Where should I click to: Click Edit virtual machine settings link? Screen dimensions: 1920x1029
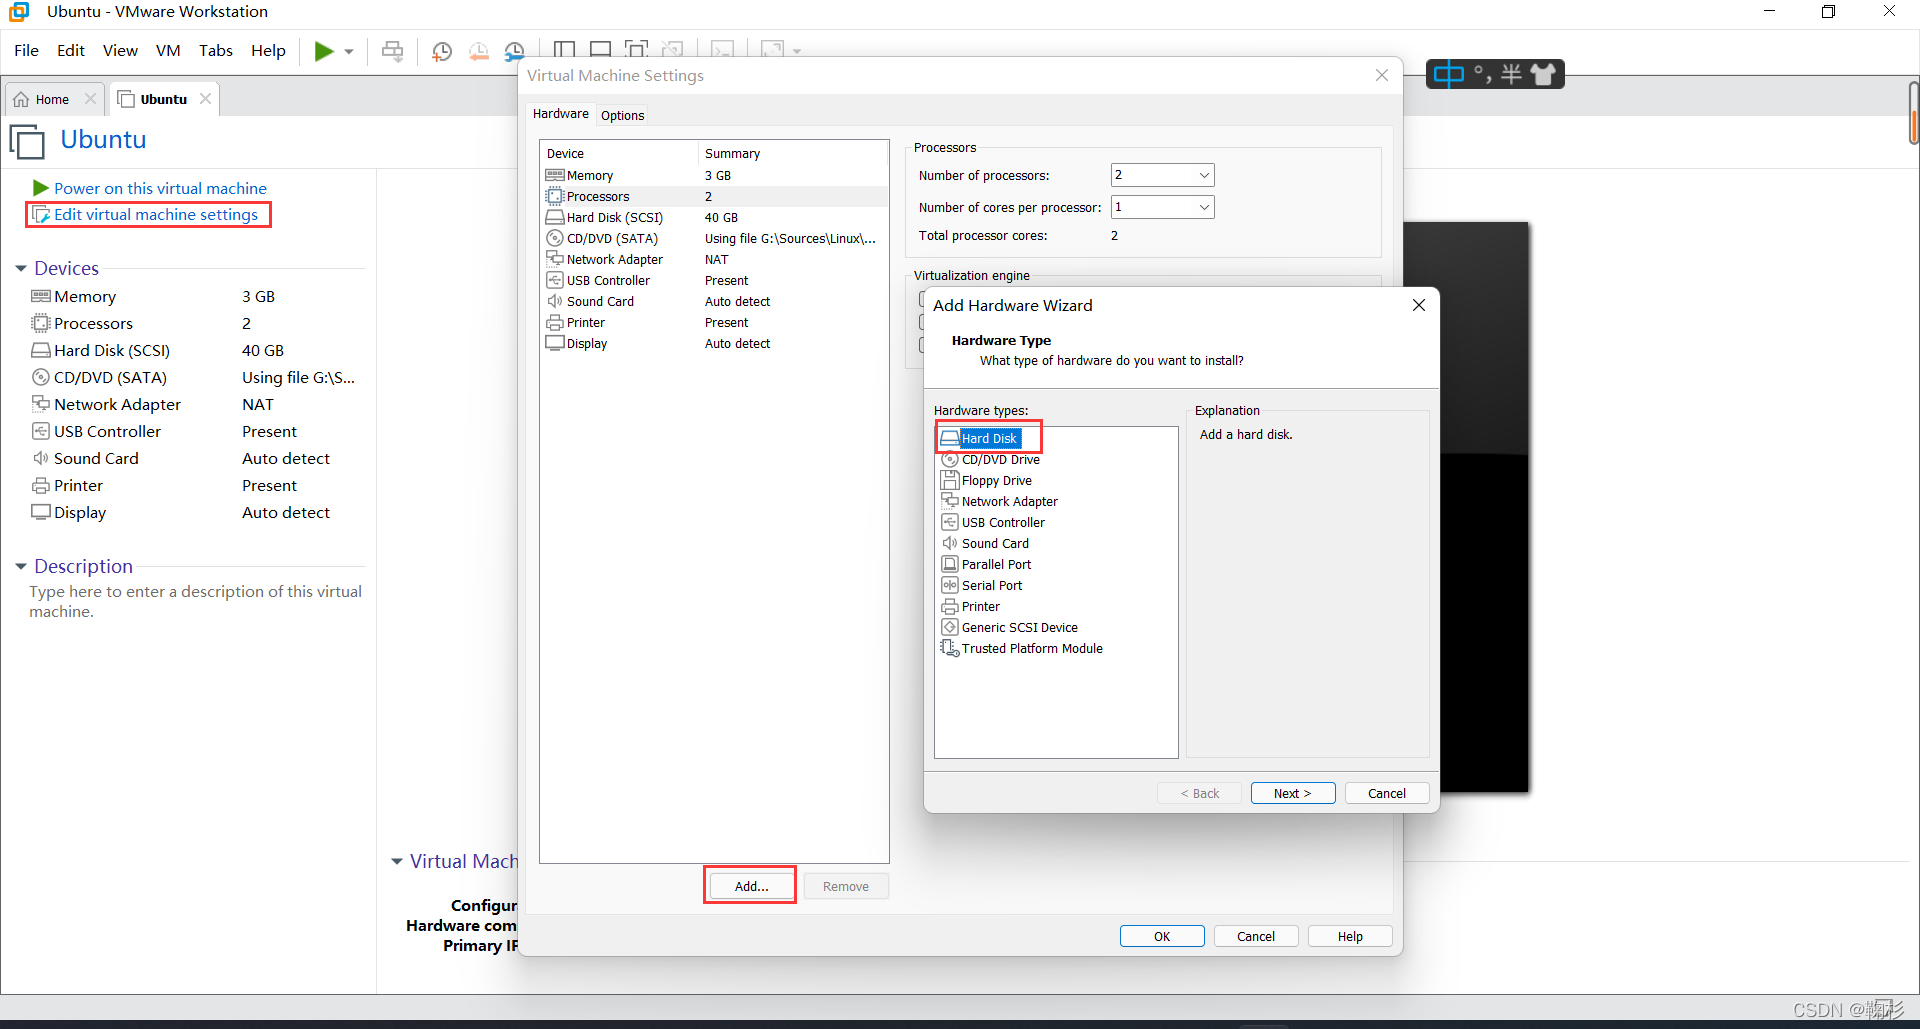tap(155, 214)
